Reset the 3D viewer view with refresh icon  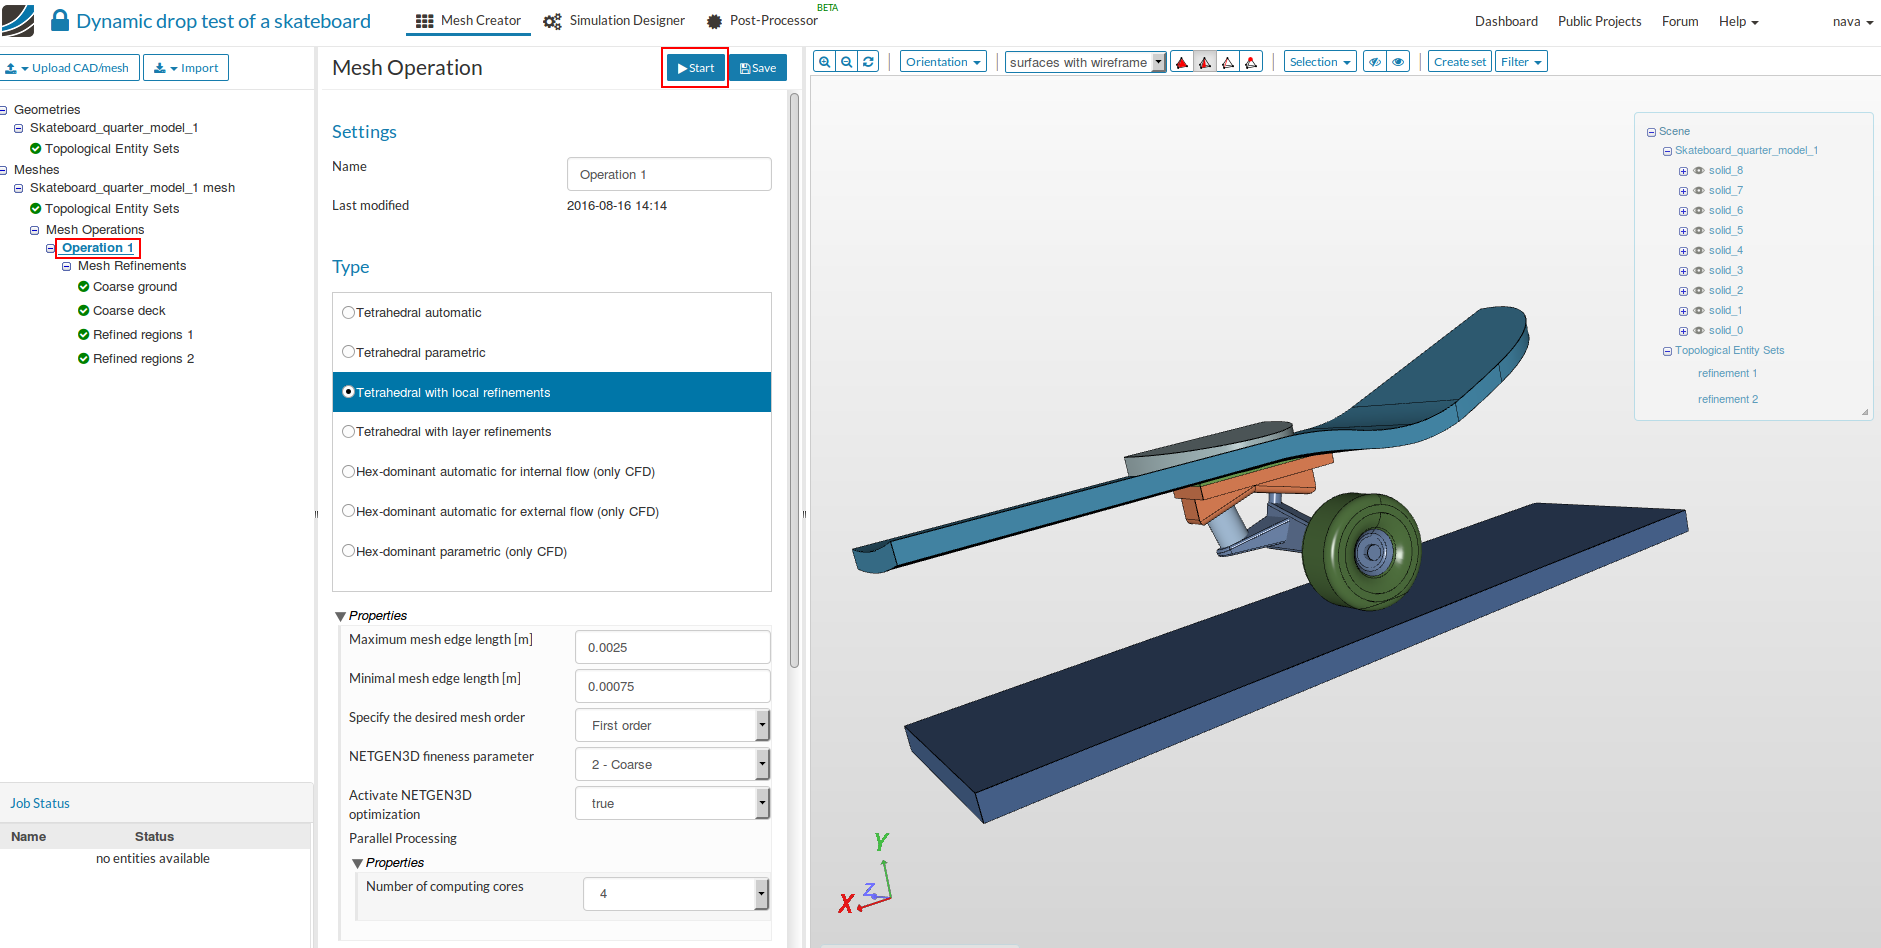point(869,62)
